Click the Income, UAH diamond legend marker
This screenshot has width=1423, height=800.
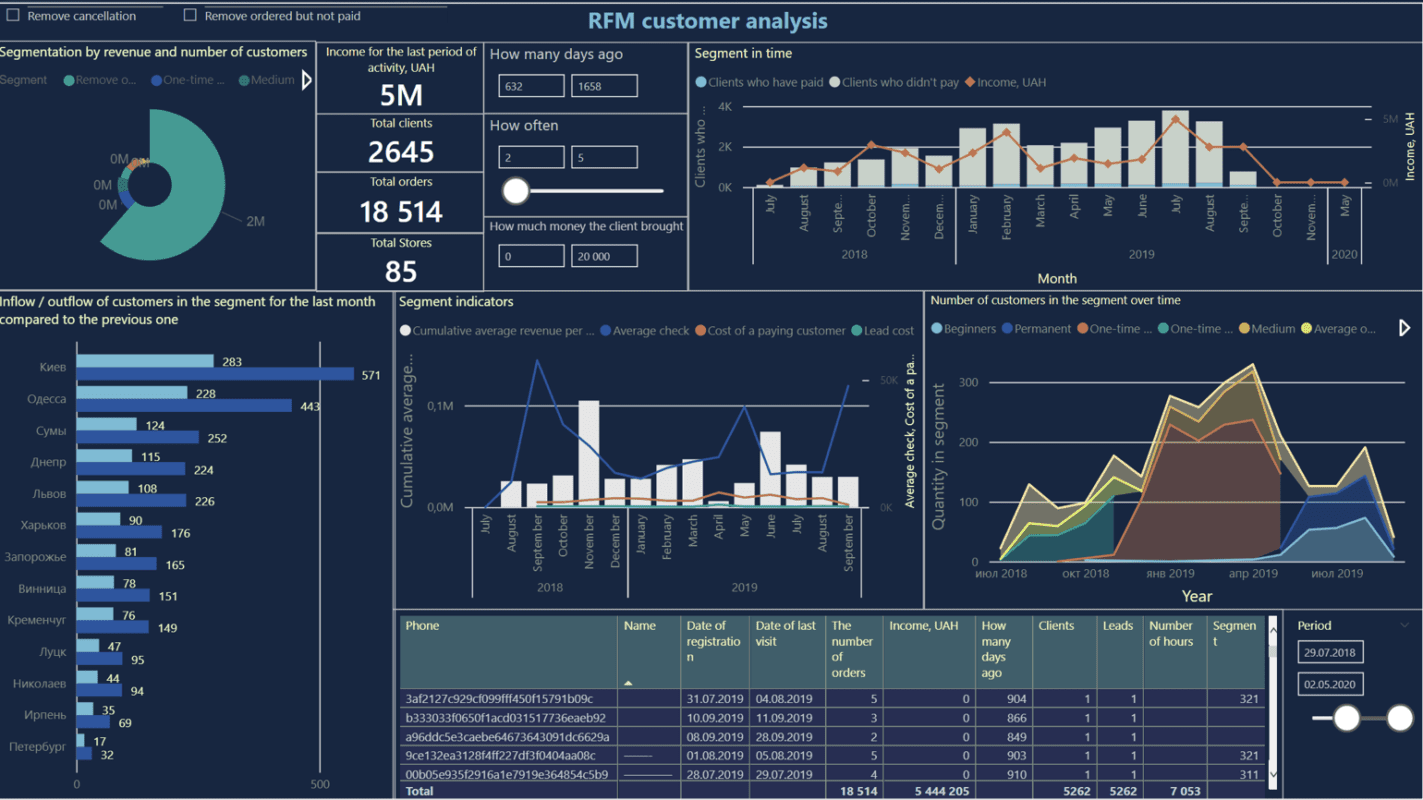click(x=969, y=82)
